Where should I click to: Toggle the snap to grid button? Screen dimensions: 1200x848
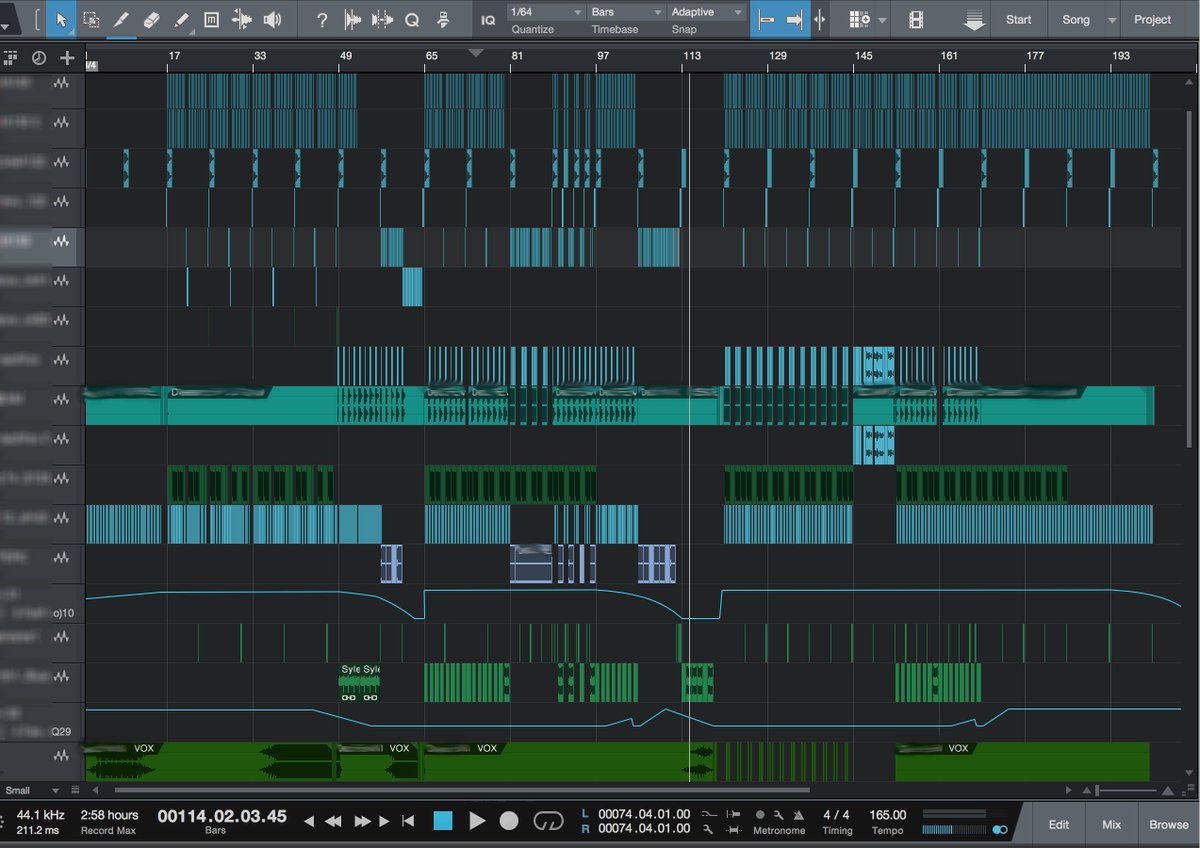[766, 19]
